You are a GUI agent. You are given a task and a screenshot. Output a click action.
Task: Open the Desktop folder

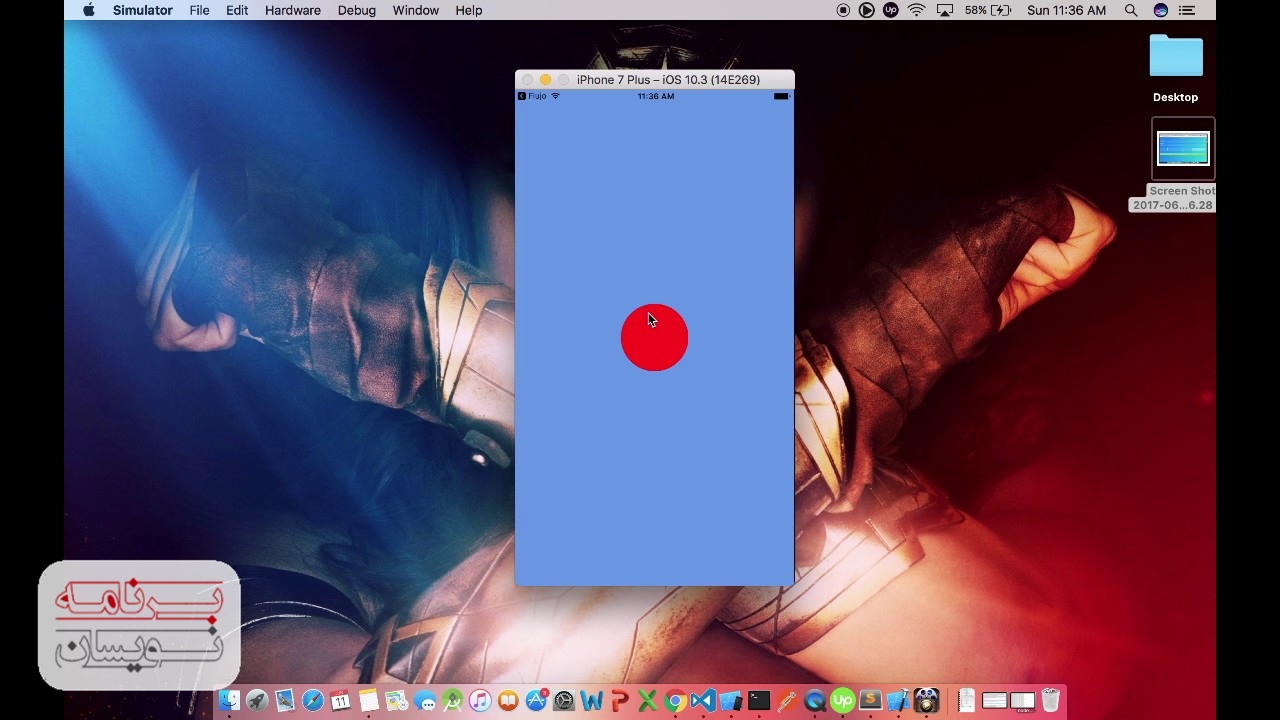(x=1175, y=58)
